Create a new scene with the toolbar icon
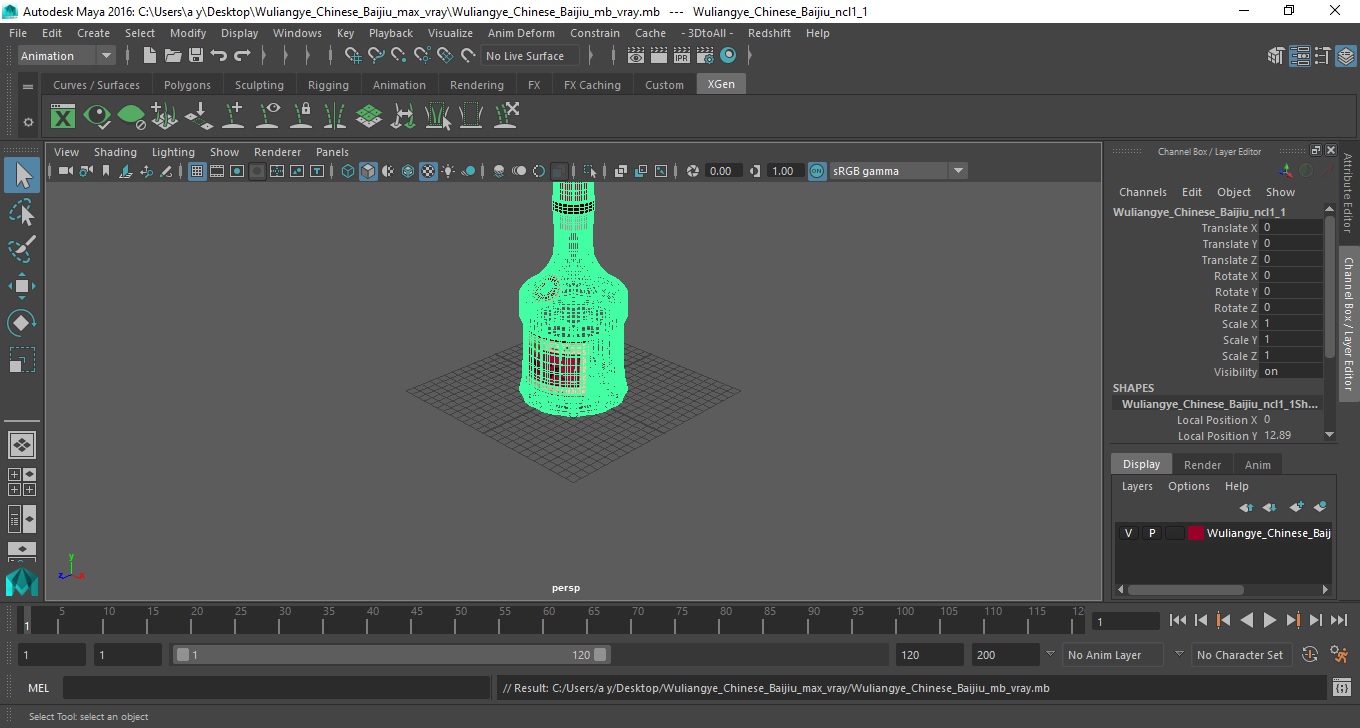 [x=150, y=56]
